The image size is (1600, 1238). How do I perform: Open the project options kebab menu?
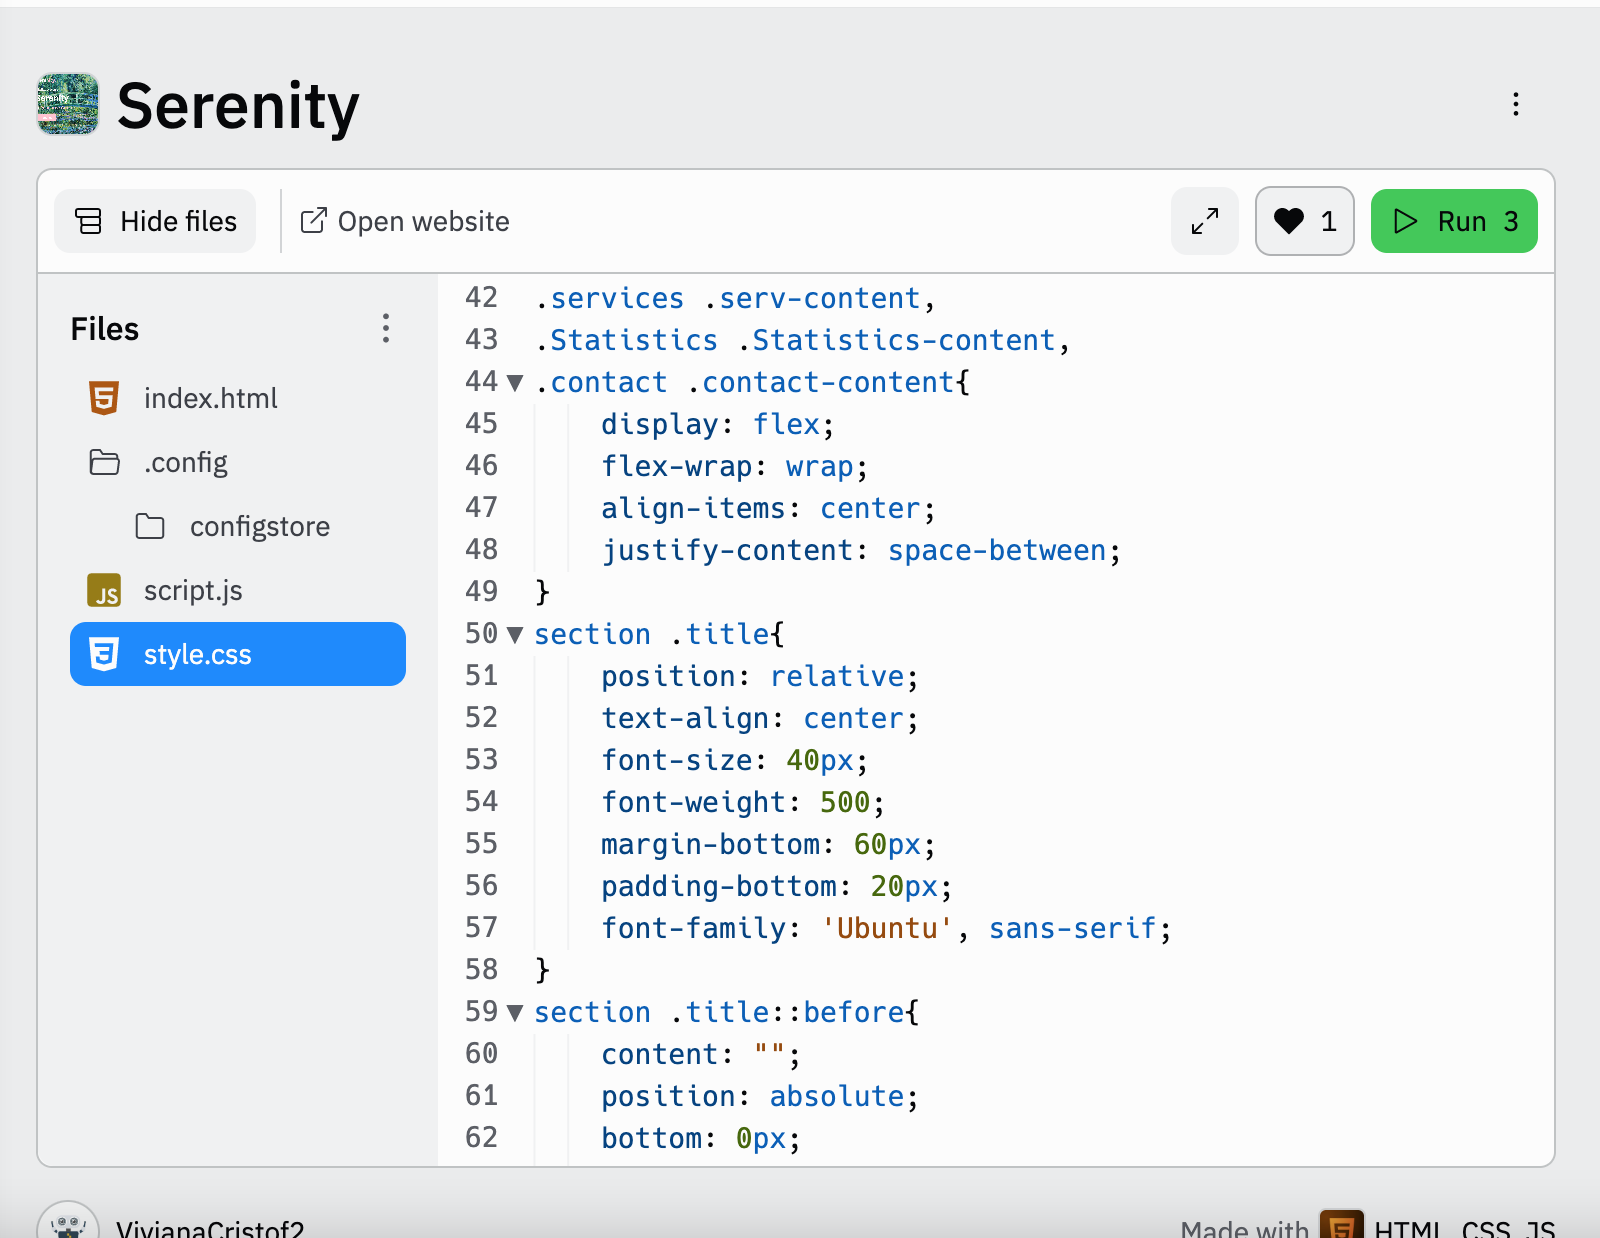[1516, 104]
